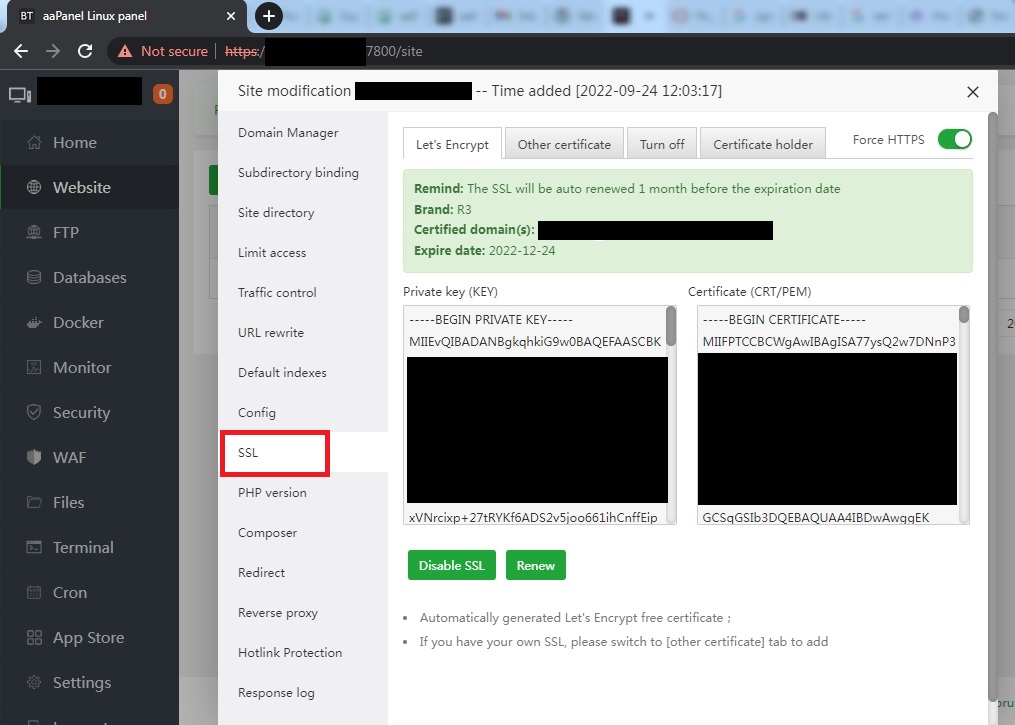Screen dimensions: 1015x725
Task: Open the Website globe icon
Action: tap(35, 188)
